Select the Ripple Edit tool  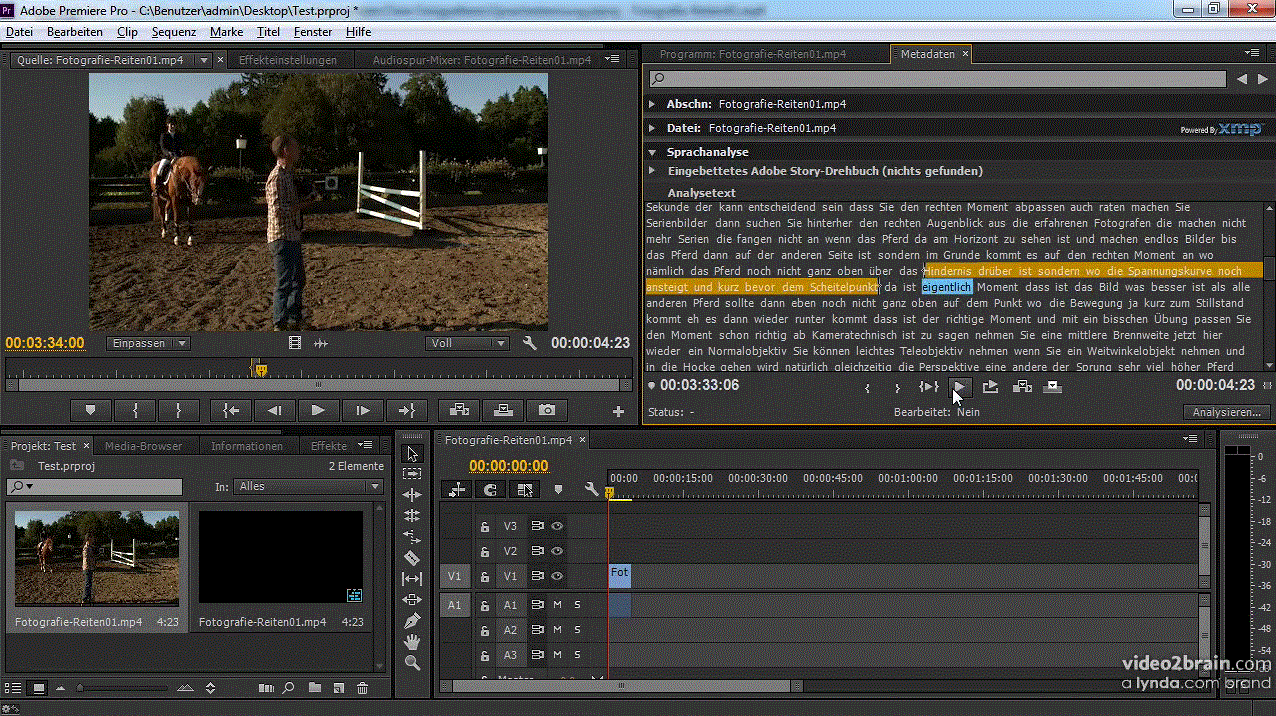tap(412, 495)
